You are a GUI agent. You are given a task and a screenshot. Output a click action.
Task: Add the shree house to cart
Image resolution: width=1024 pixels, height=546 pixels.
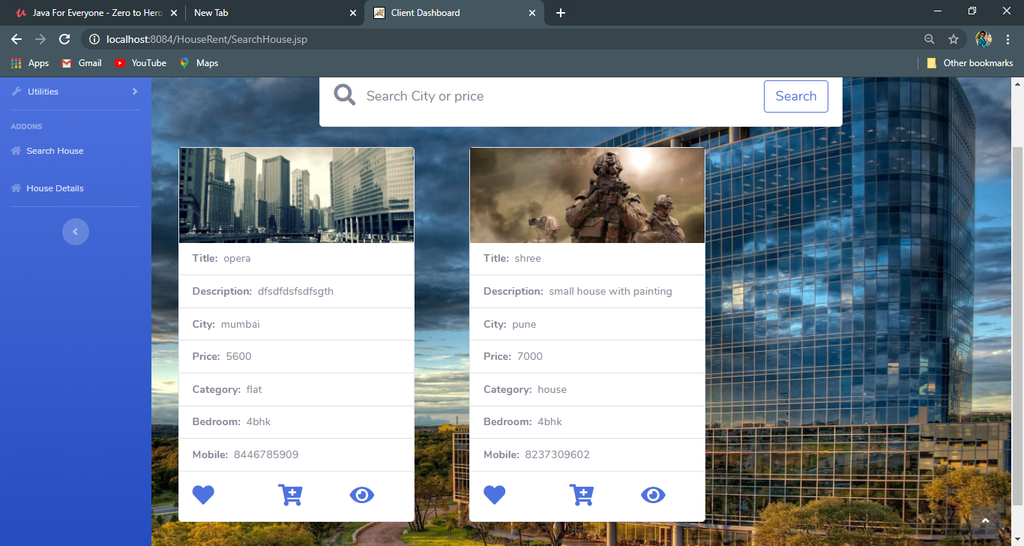point(581,494)
